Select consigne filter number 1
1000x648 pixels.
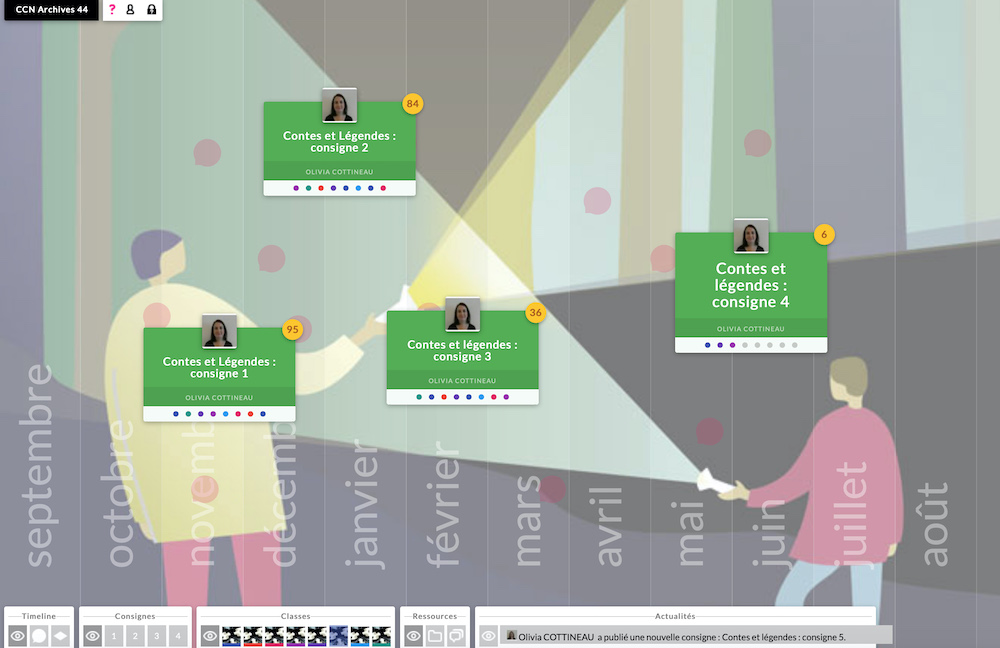[x=115, y=636]
